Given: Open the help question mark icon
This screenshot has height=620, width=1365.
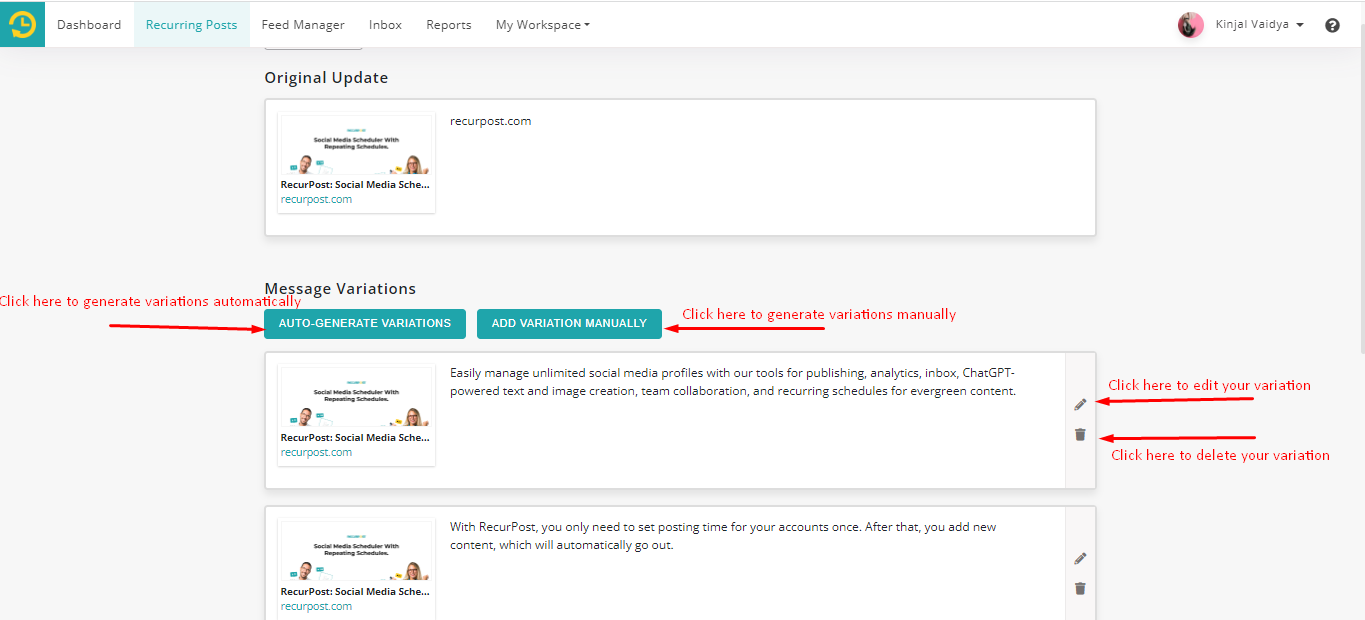Looking at the screenshot, I should tap(1332, 25).
